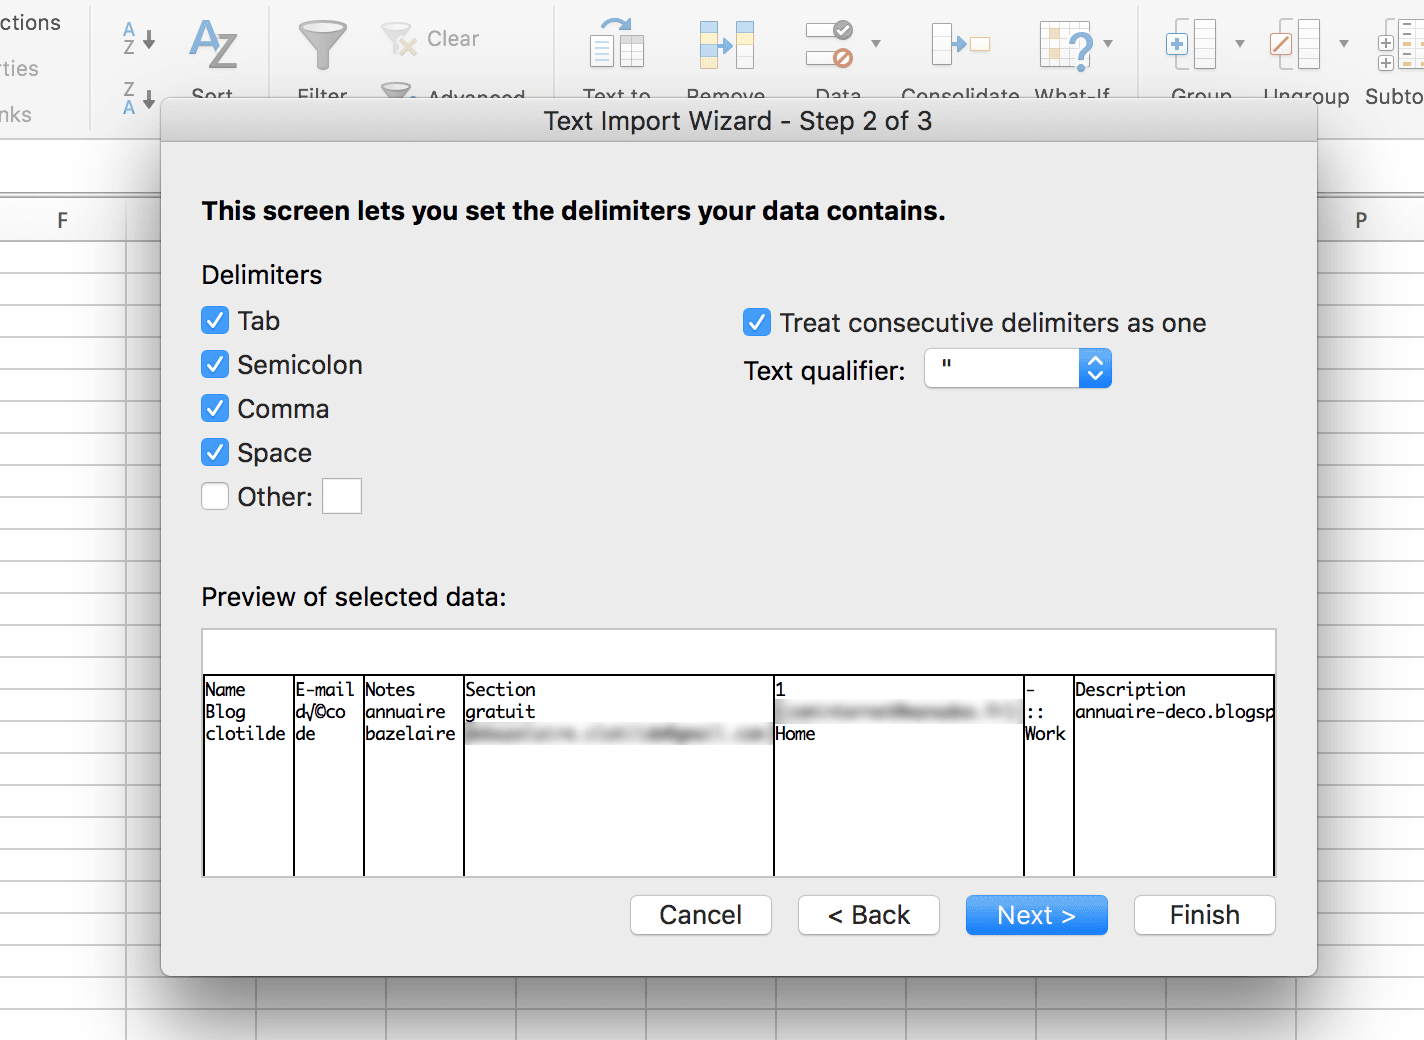Uncheck the Tab delimiter checkbox

pos(215,321)
